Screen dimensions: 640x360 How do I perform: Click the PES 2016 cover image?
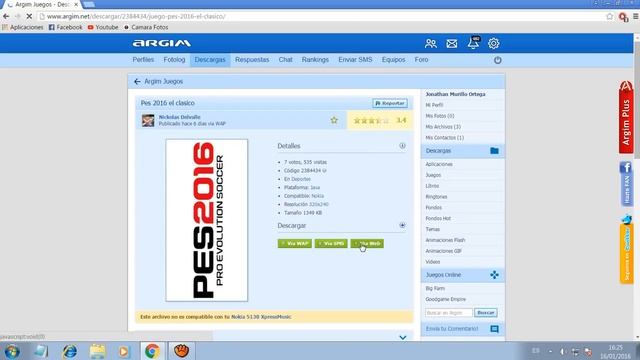(x=207, y=220)
